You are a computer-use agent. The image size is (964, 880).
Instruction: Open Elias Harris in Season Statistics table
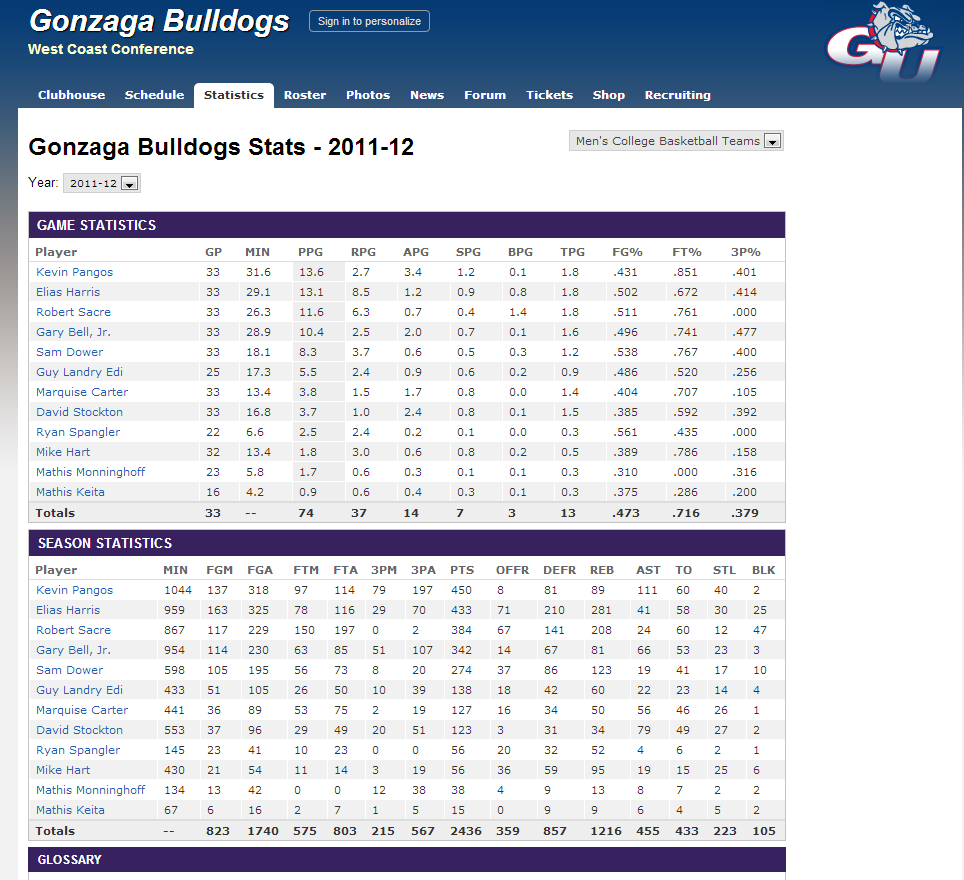coord(68,610)
